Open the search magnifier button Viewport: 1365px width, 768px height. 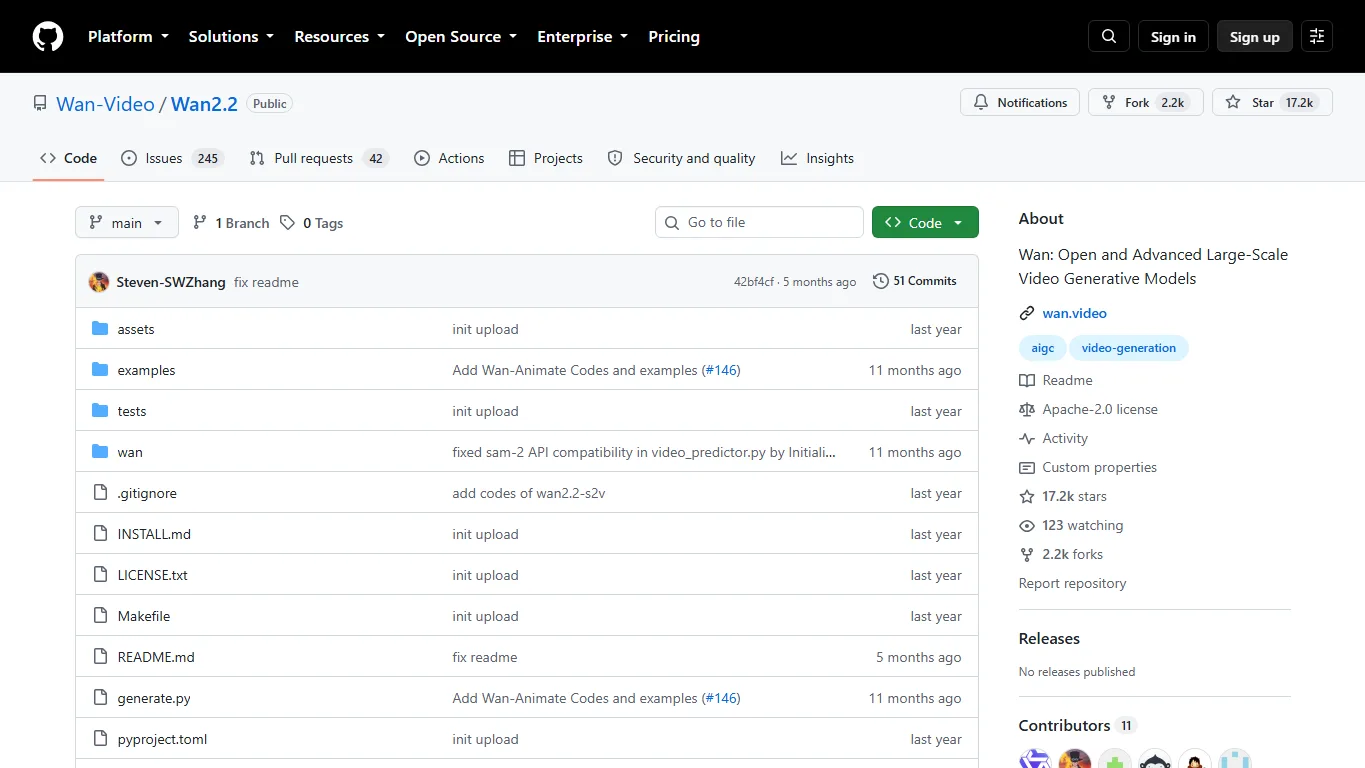(x=1109, y=37)
